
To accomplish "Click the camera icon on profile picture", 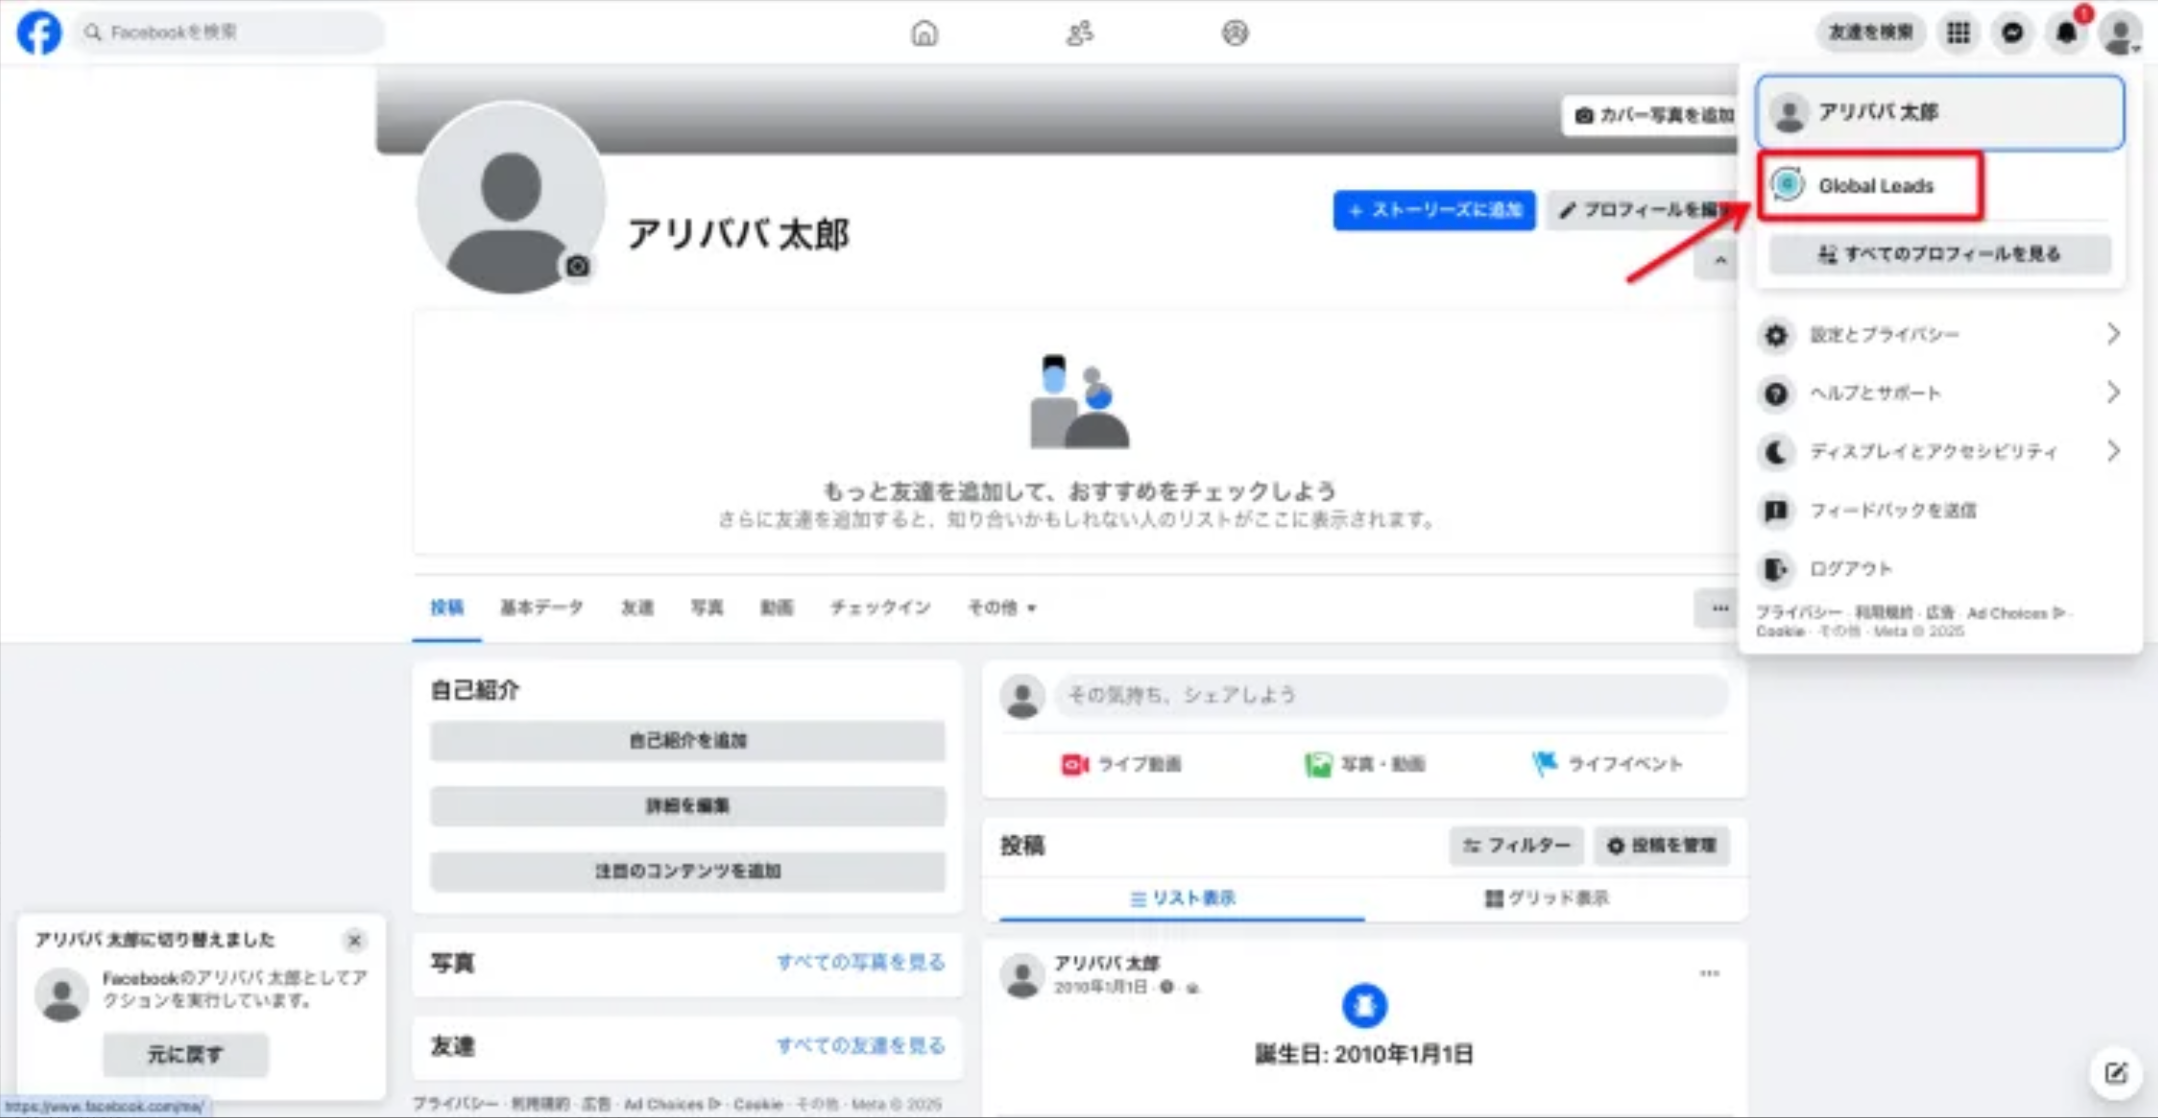I will [x=577, y=266].
